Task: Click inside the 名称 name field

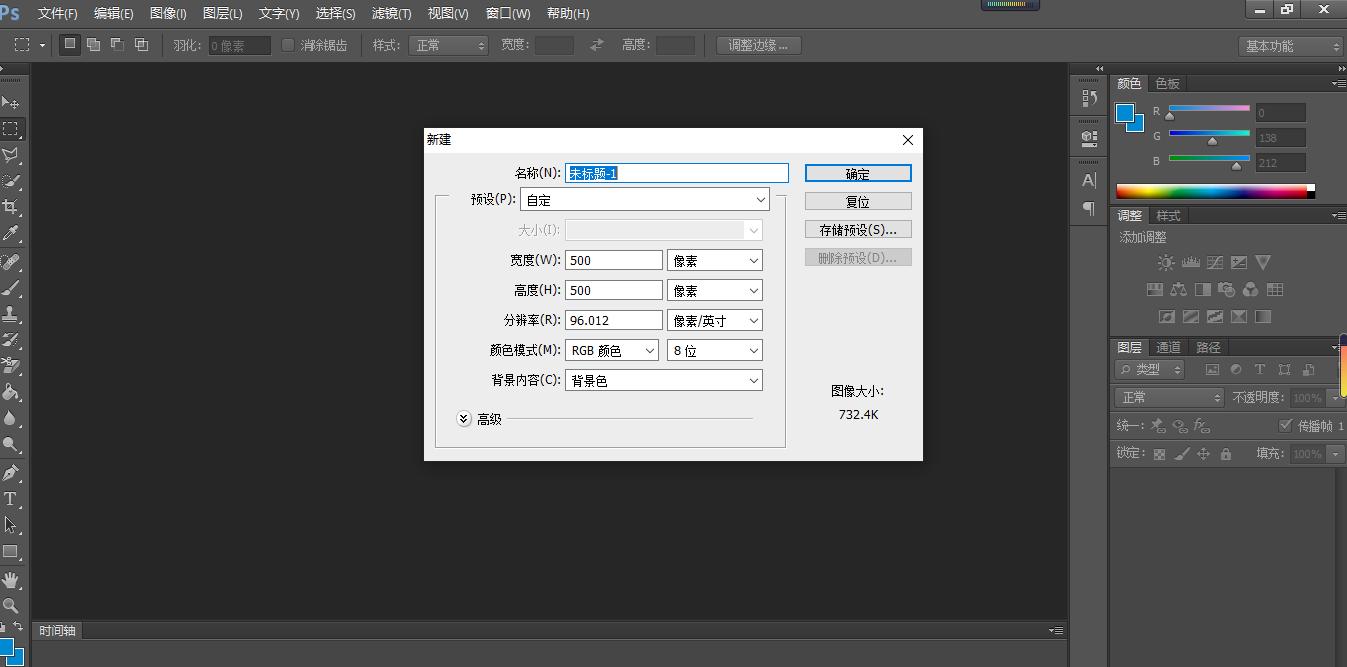Action: pyautogui.click(x=676, y=172)
